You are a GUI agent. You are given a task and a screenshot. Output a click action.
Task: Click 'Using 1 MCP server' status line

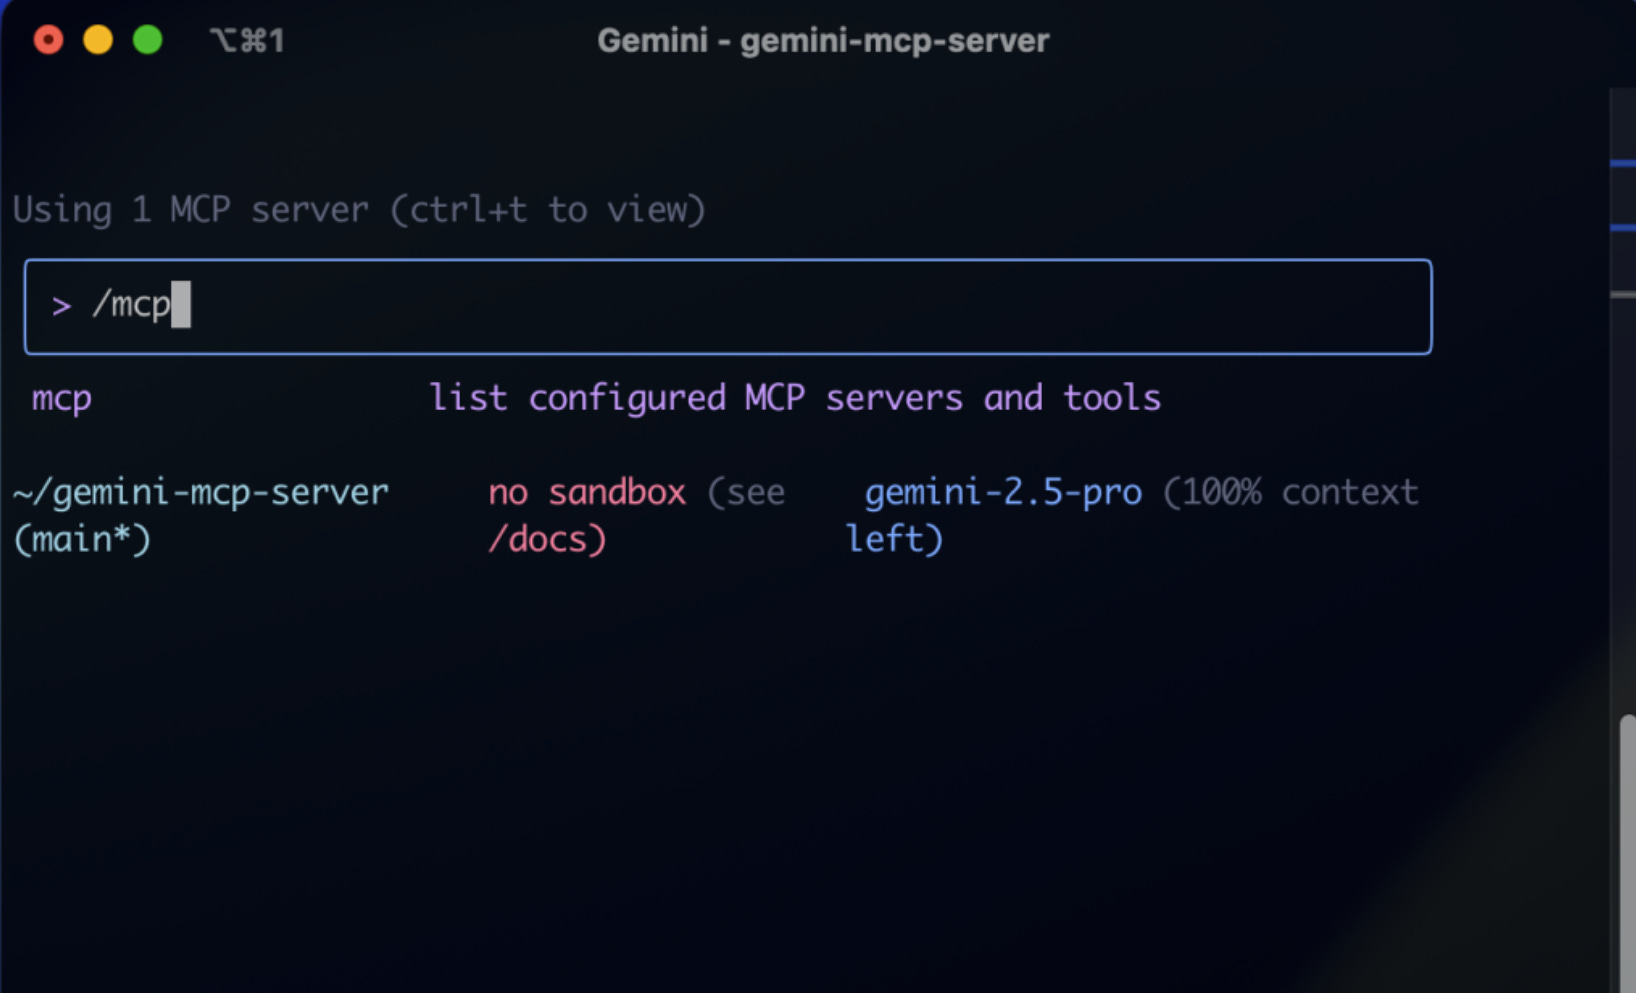[x=359, y=210]
